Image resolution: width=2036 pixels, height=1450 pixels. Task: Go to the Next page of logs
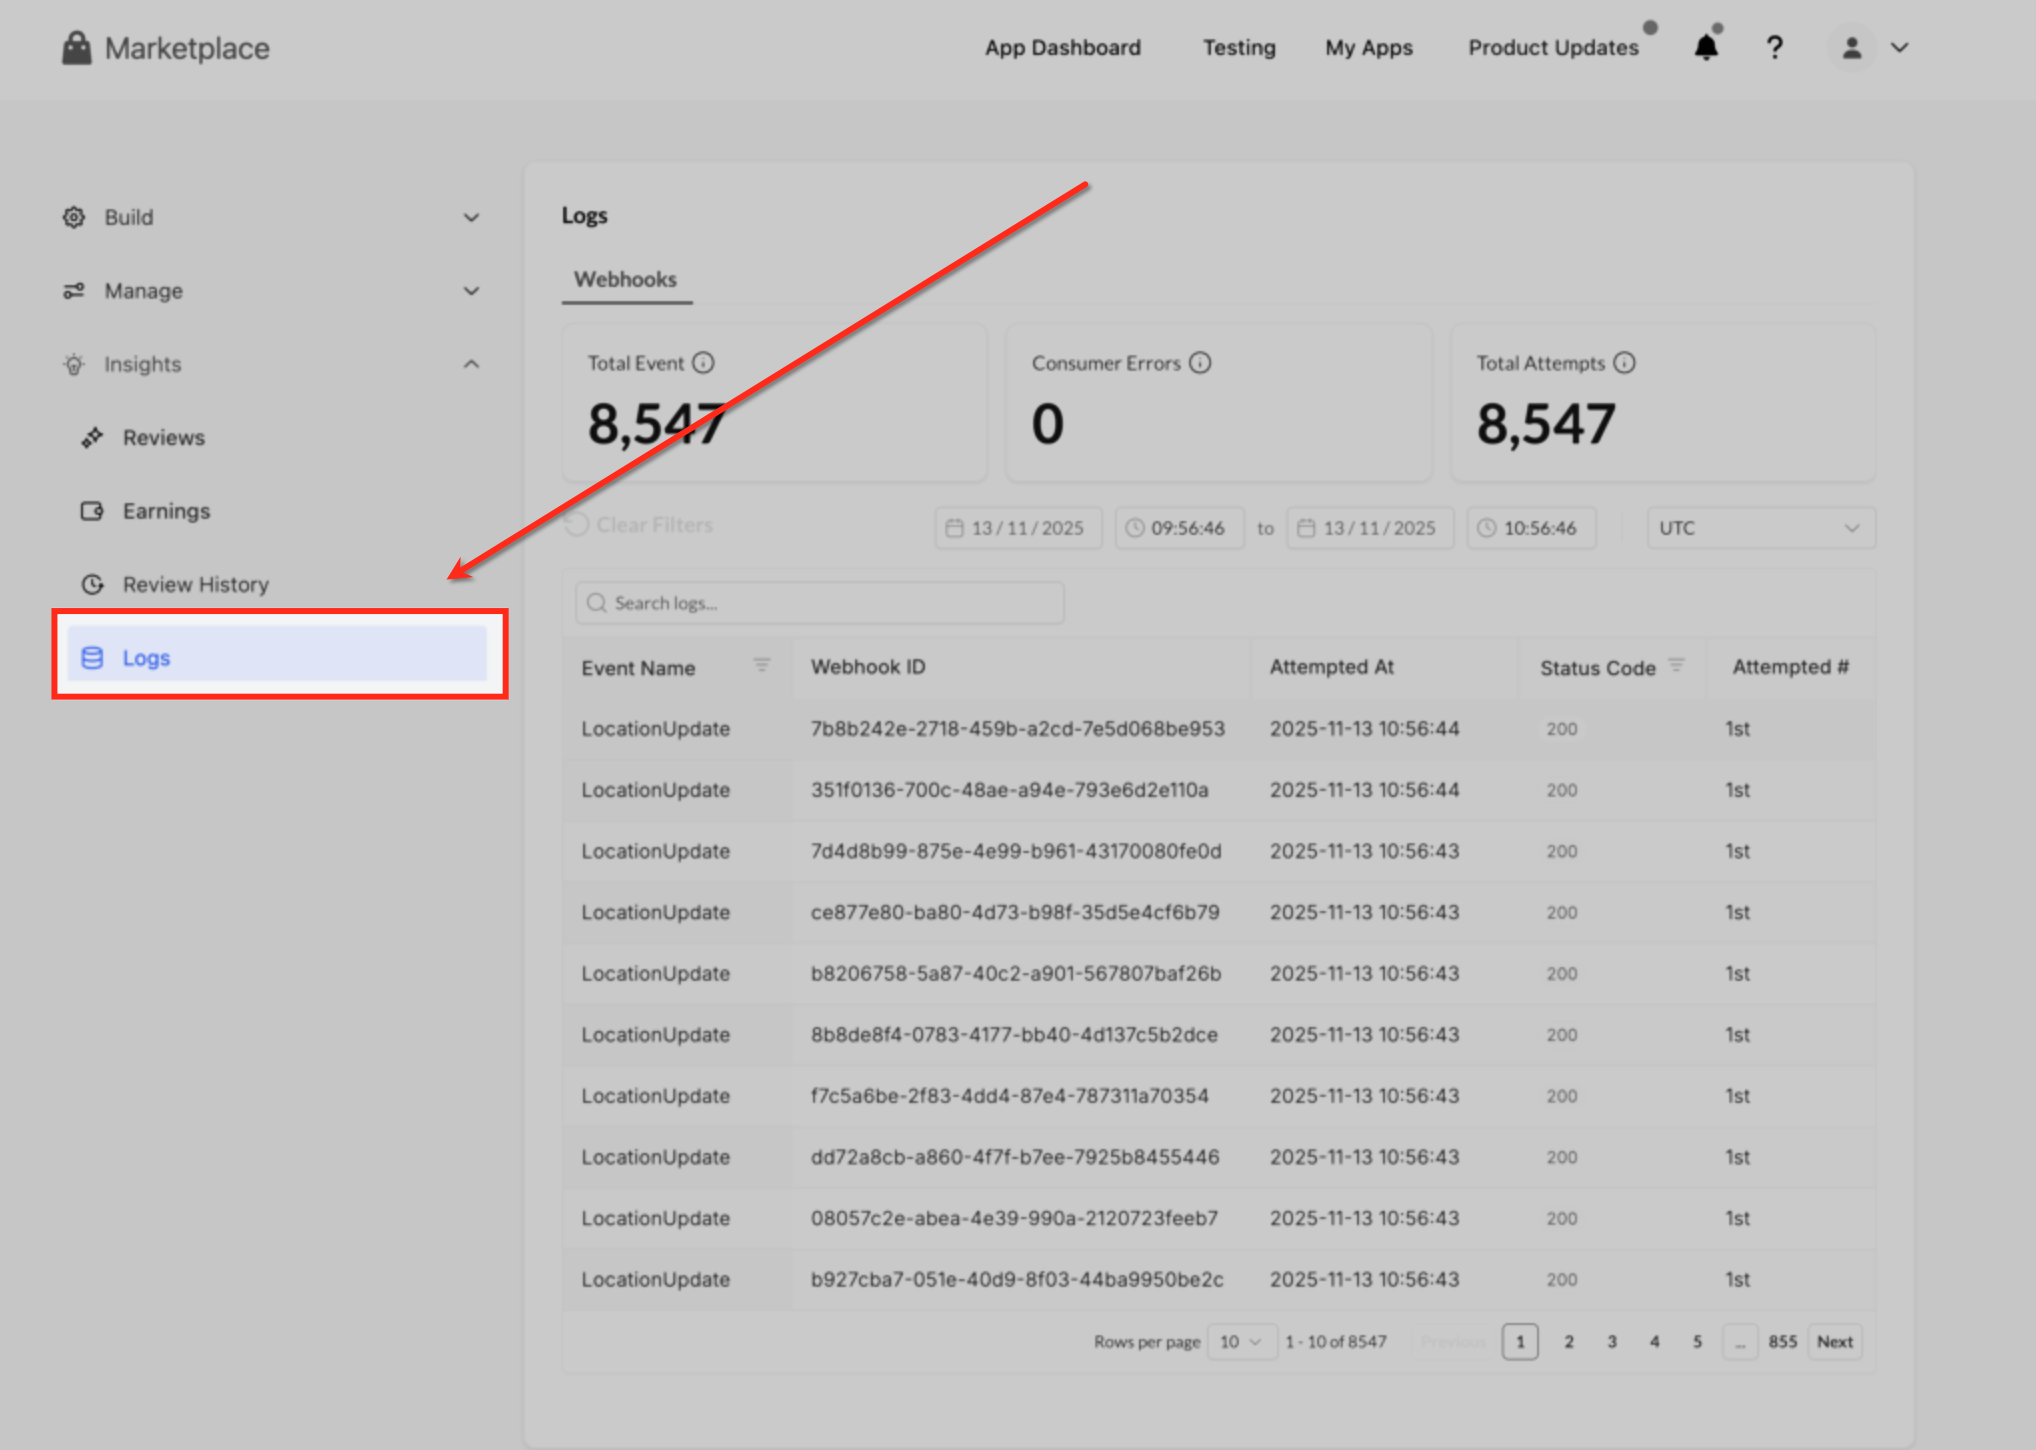pos(1834,1342)
